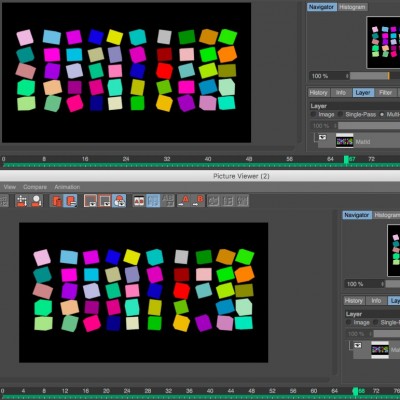Click the highlighted orange document icon

coord(71,201)
